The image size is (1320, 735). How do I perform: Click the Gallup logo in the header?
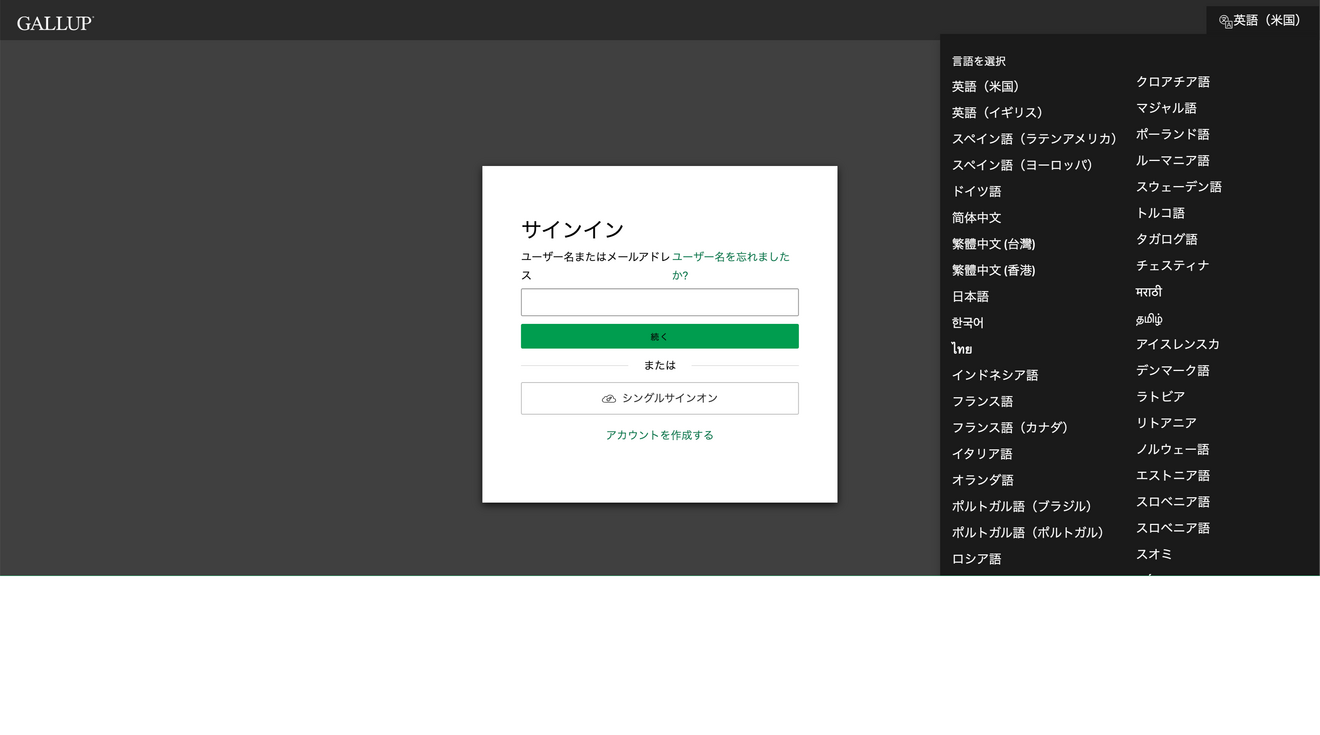(55, 22)
